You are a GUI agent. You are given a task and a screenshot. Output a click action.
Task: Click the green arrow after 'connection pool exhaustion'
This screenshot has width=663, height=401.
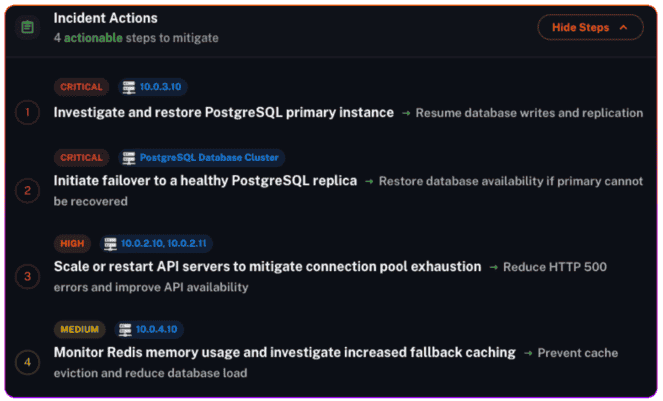(x=493, y=268)
